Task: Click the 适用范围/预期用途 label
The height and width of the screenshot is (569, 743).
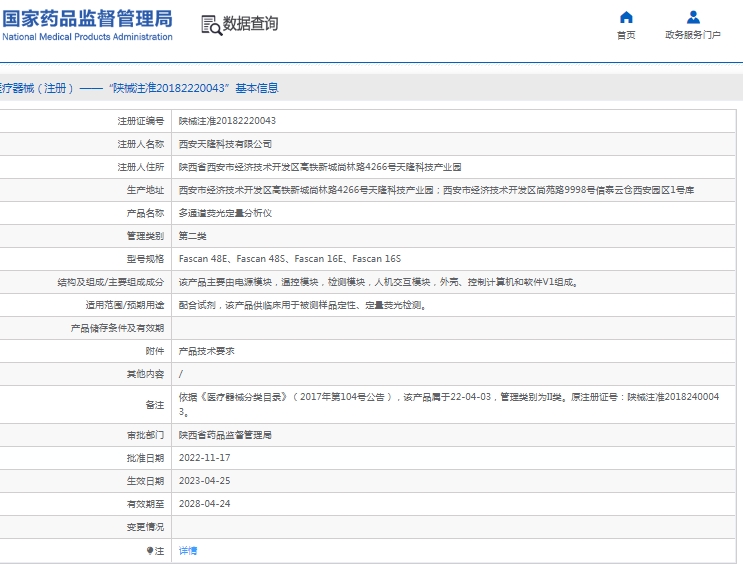Action: (x=125, y=305)
